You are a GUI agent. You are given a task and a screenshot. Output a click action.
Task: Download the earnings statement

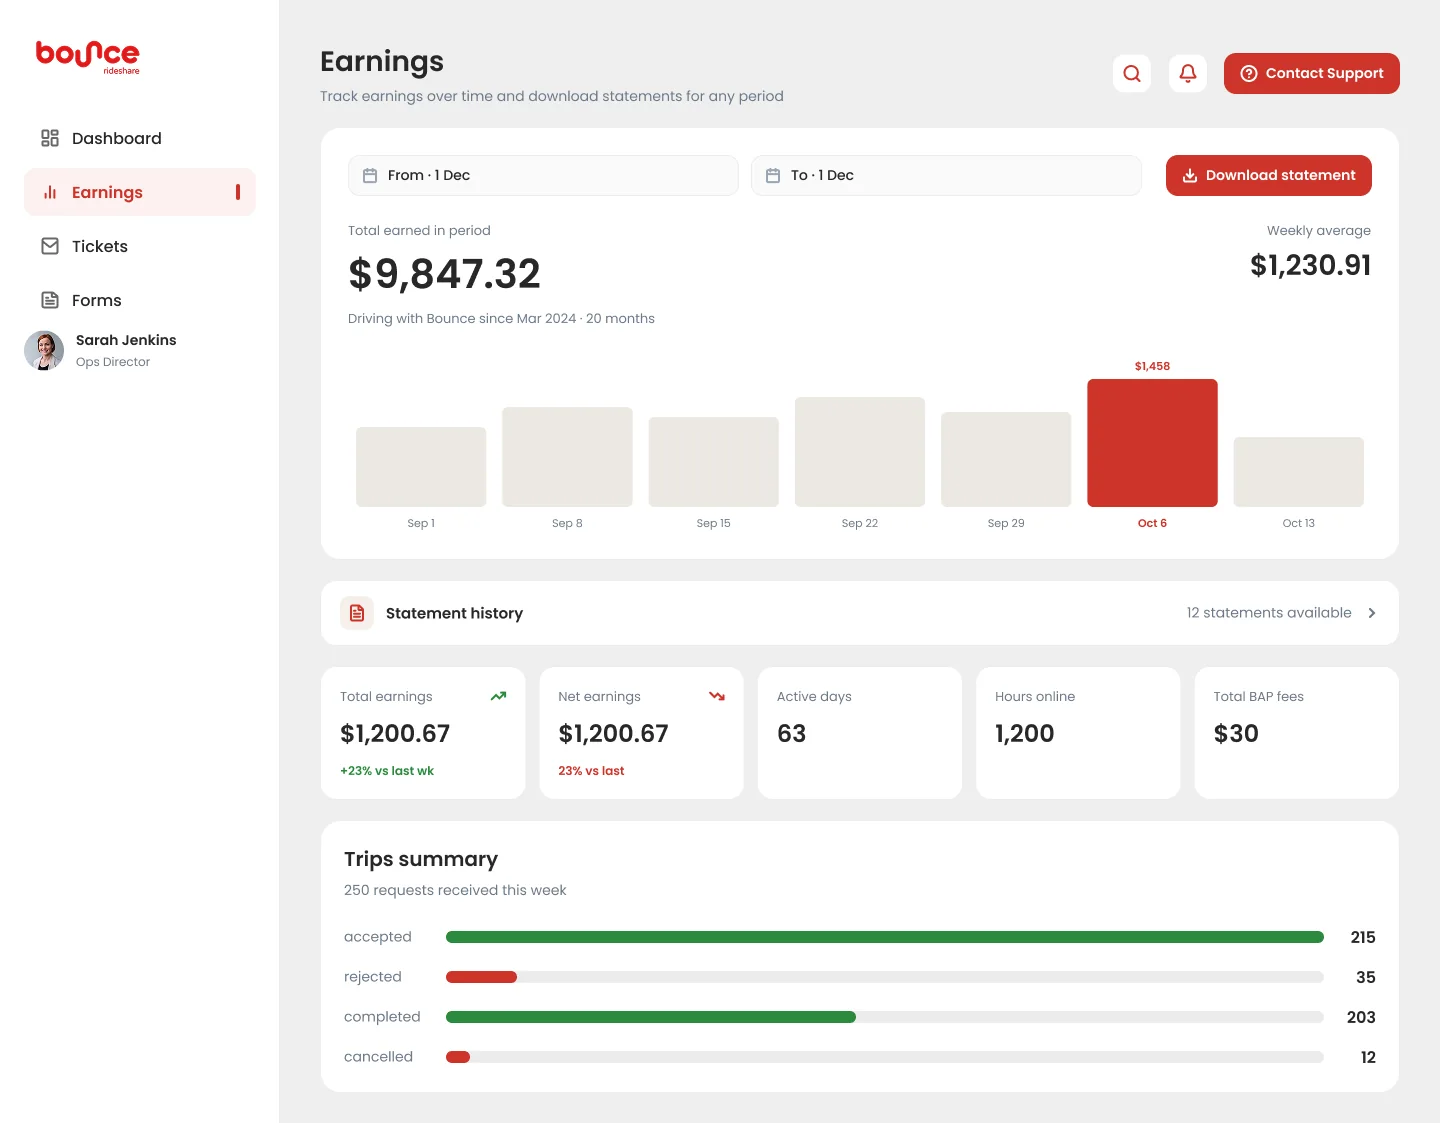point(1269,175)
